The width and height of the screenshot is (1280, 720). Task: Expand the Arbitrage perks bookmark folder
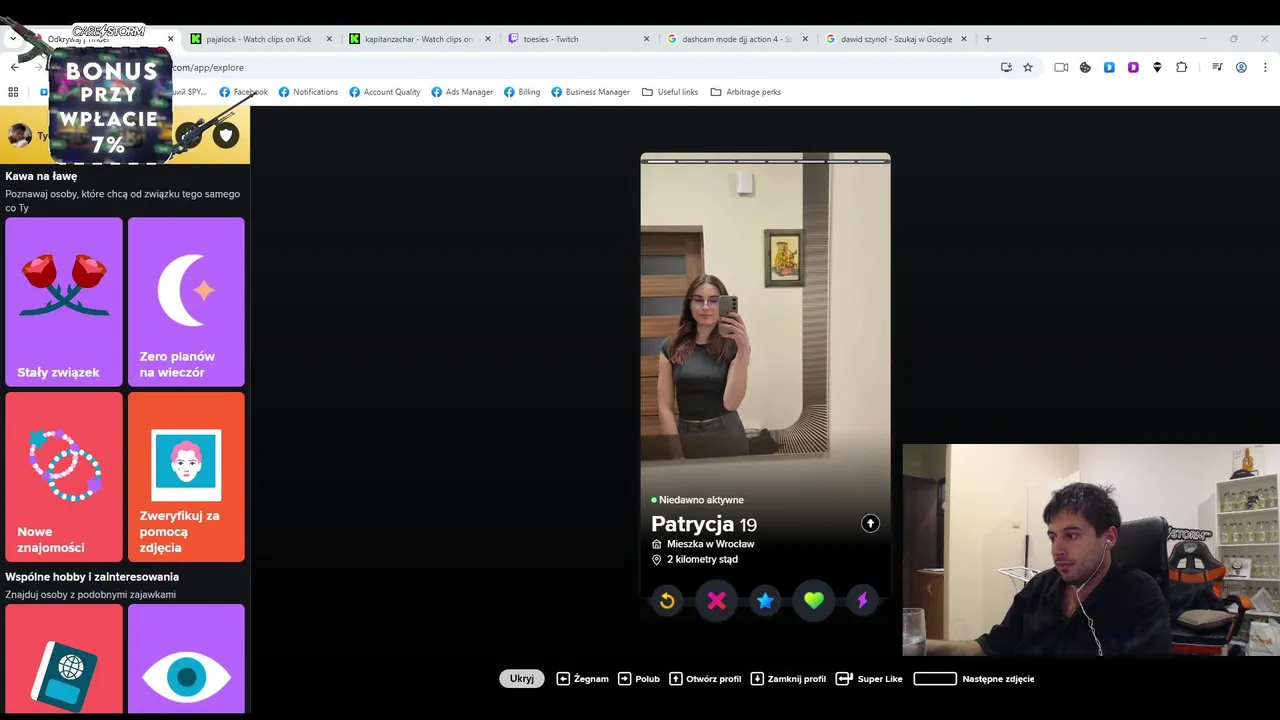745,91
